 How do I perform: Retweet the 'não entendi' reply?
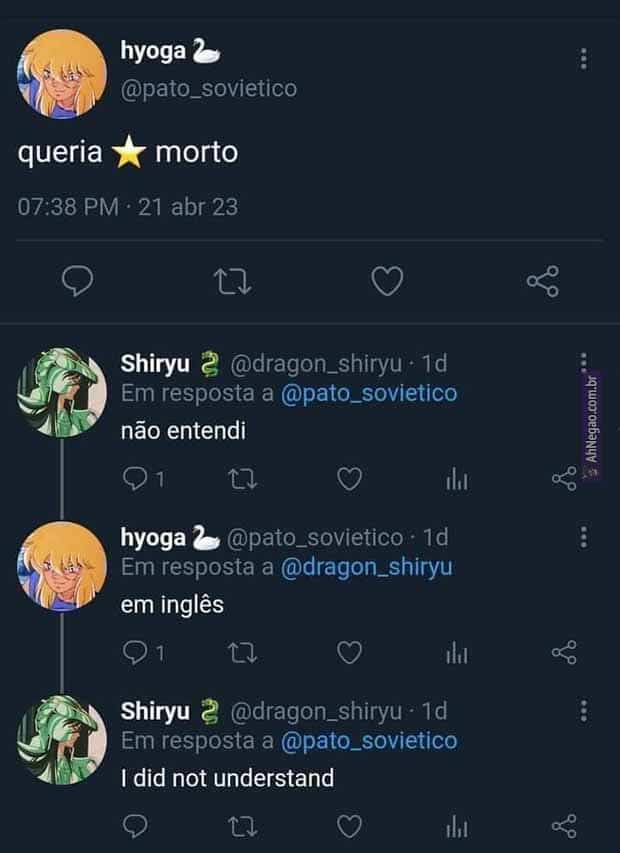pos(242,480)
